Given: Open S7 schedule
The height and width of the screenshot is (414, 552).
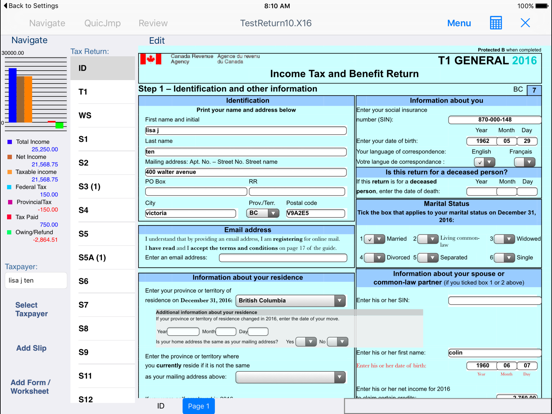Looking at the screenshot, I should 102,305.
